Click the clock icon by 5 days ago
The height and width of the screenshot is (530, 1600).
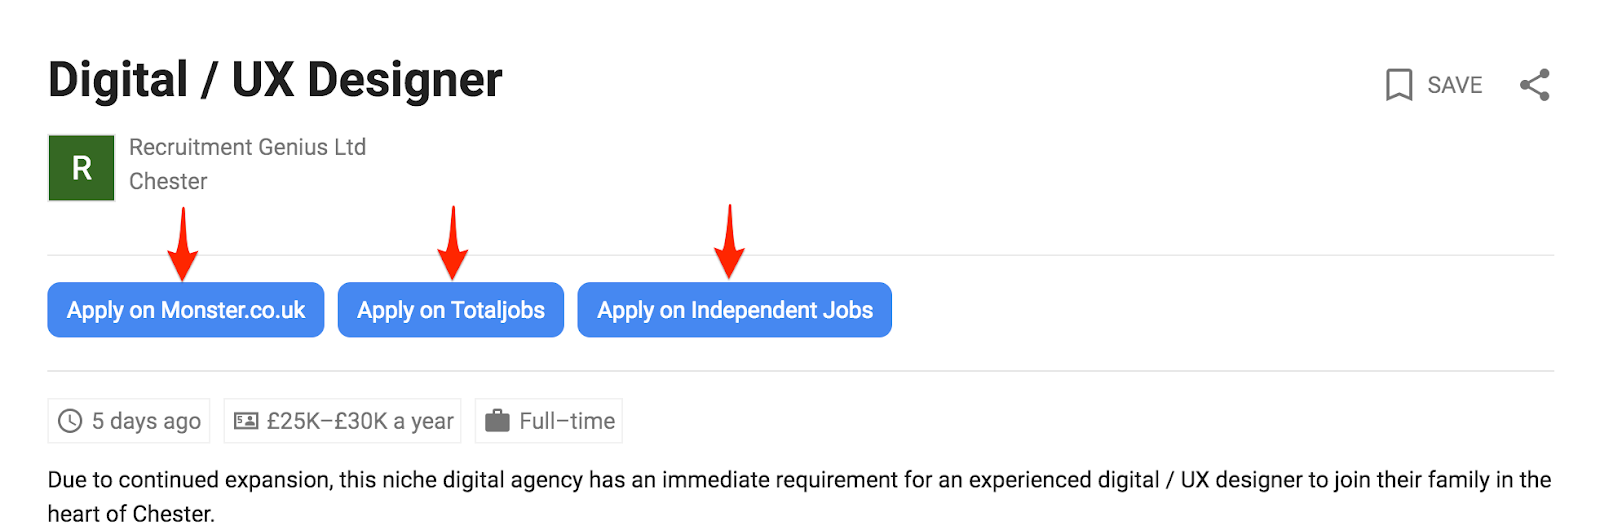click(70, 421)
